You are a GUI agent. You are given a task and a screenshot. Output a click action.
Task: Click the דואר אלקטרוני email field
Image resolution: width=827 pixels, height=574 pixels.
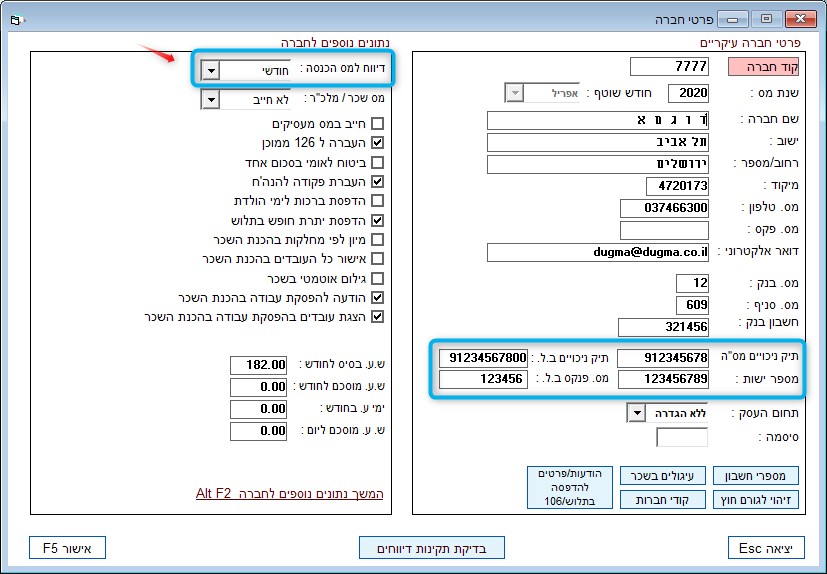click(x=598, y=252)
